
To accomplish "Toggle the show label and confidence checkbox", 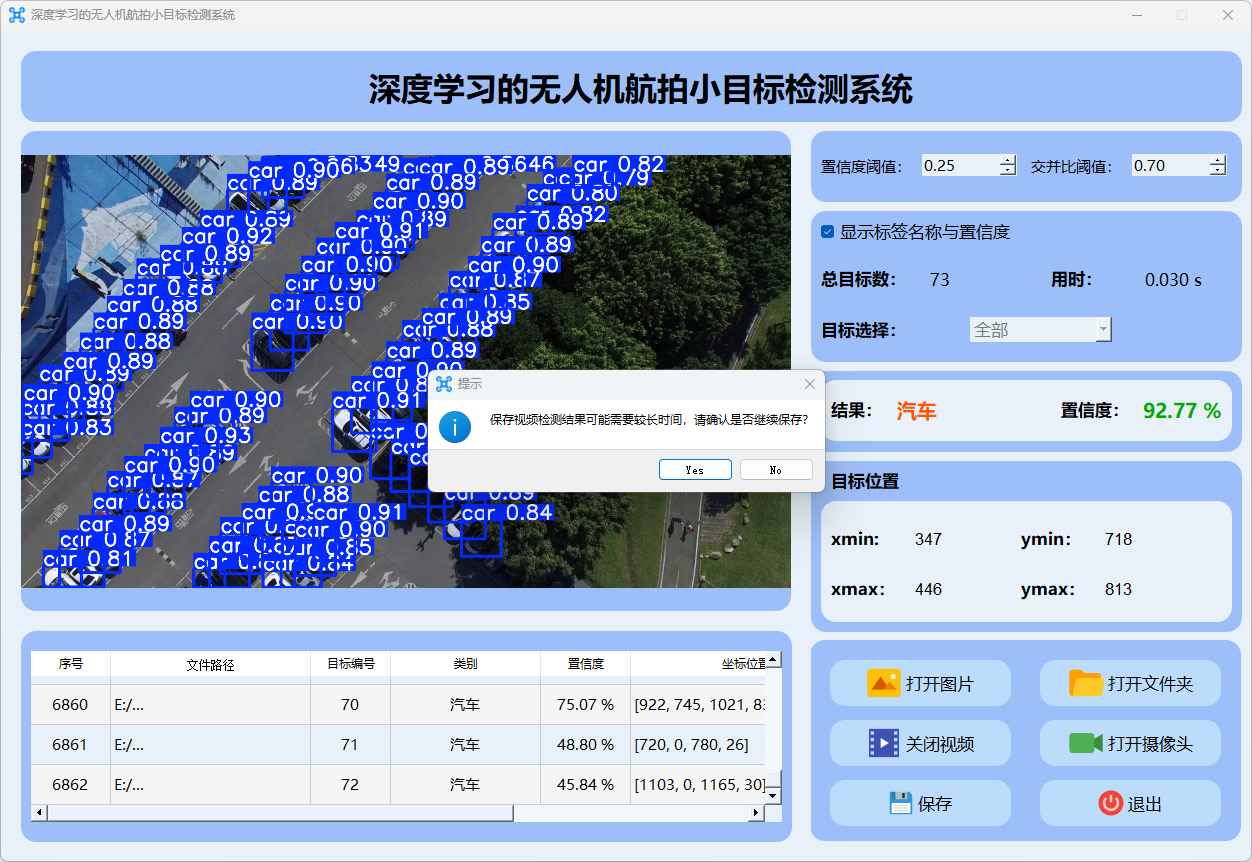I will tap(828, 232).
